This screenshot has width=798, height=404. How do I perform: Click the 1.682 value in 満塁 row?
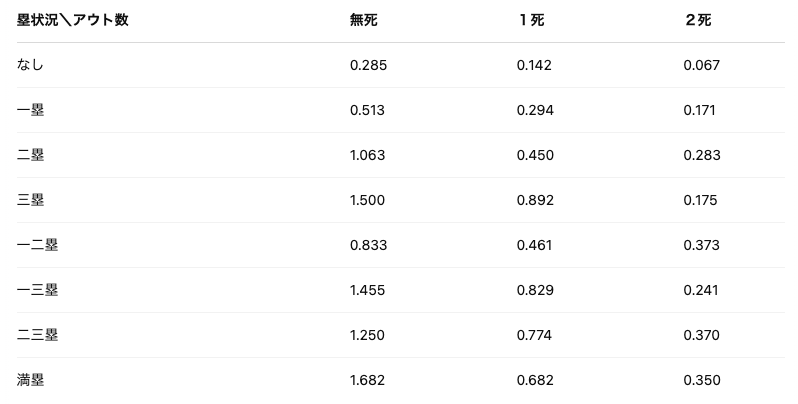(367, 380)
